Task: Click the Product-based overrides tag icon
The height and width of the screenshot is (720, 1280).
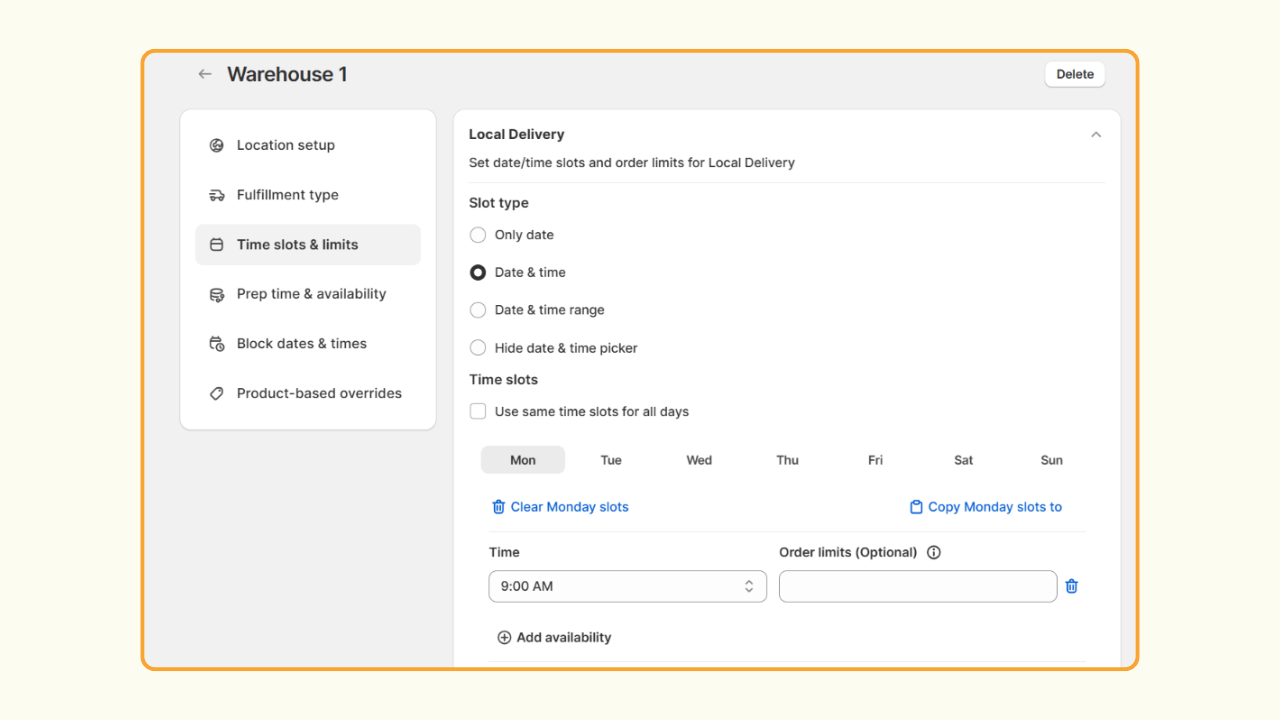Action: pos(216,394)
